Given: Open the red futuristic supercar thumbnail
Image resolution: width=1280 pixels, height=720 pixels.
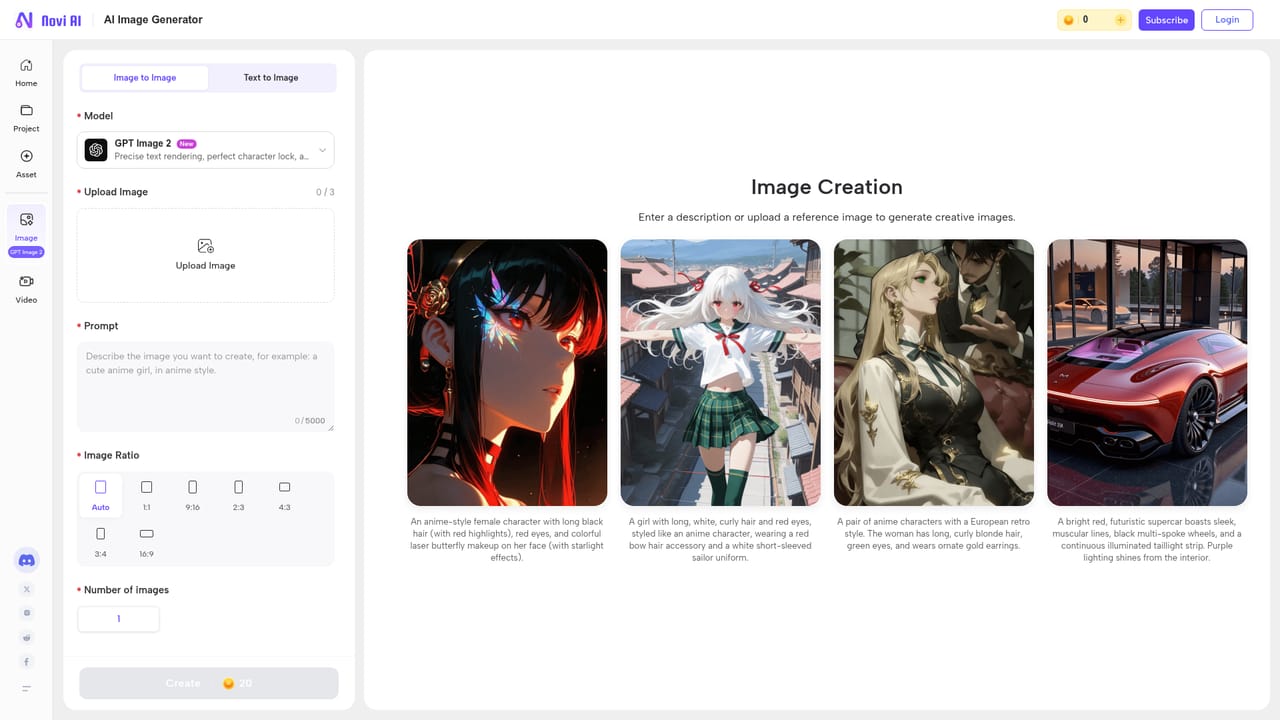Looking at the screenshot, I should pos(1147,373).
